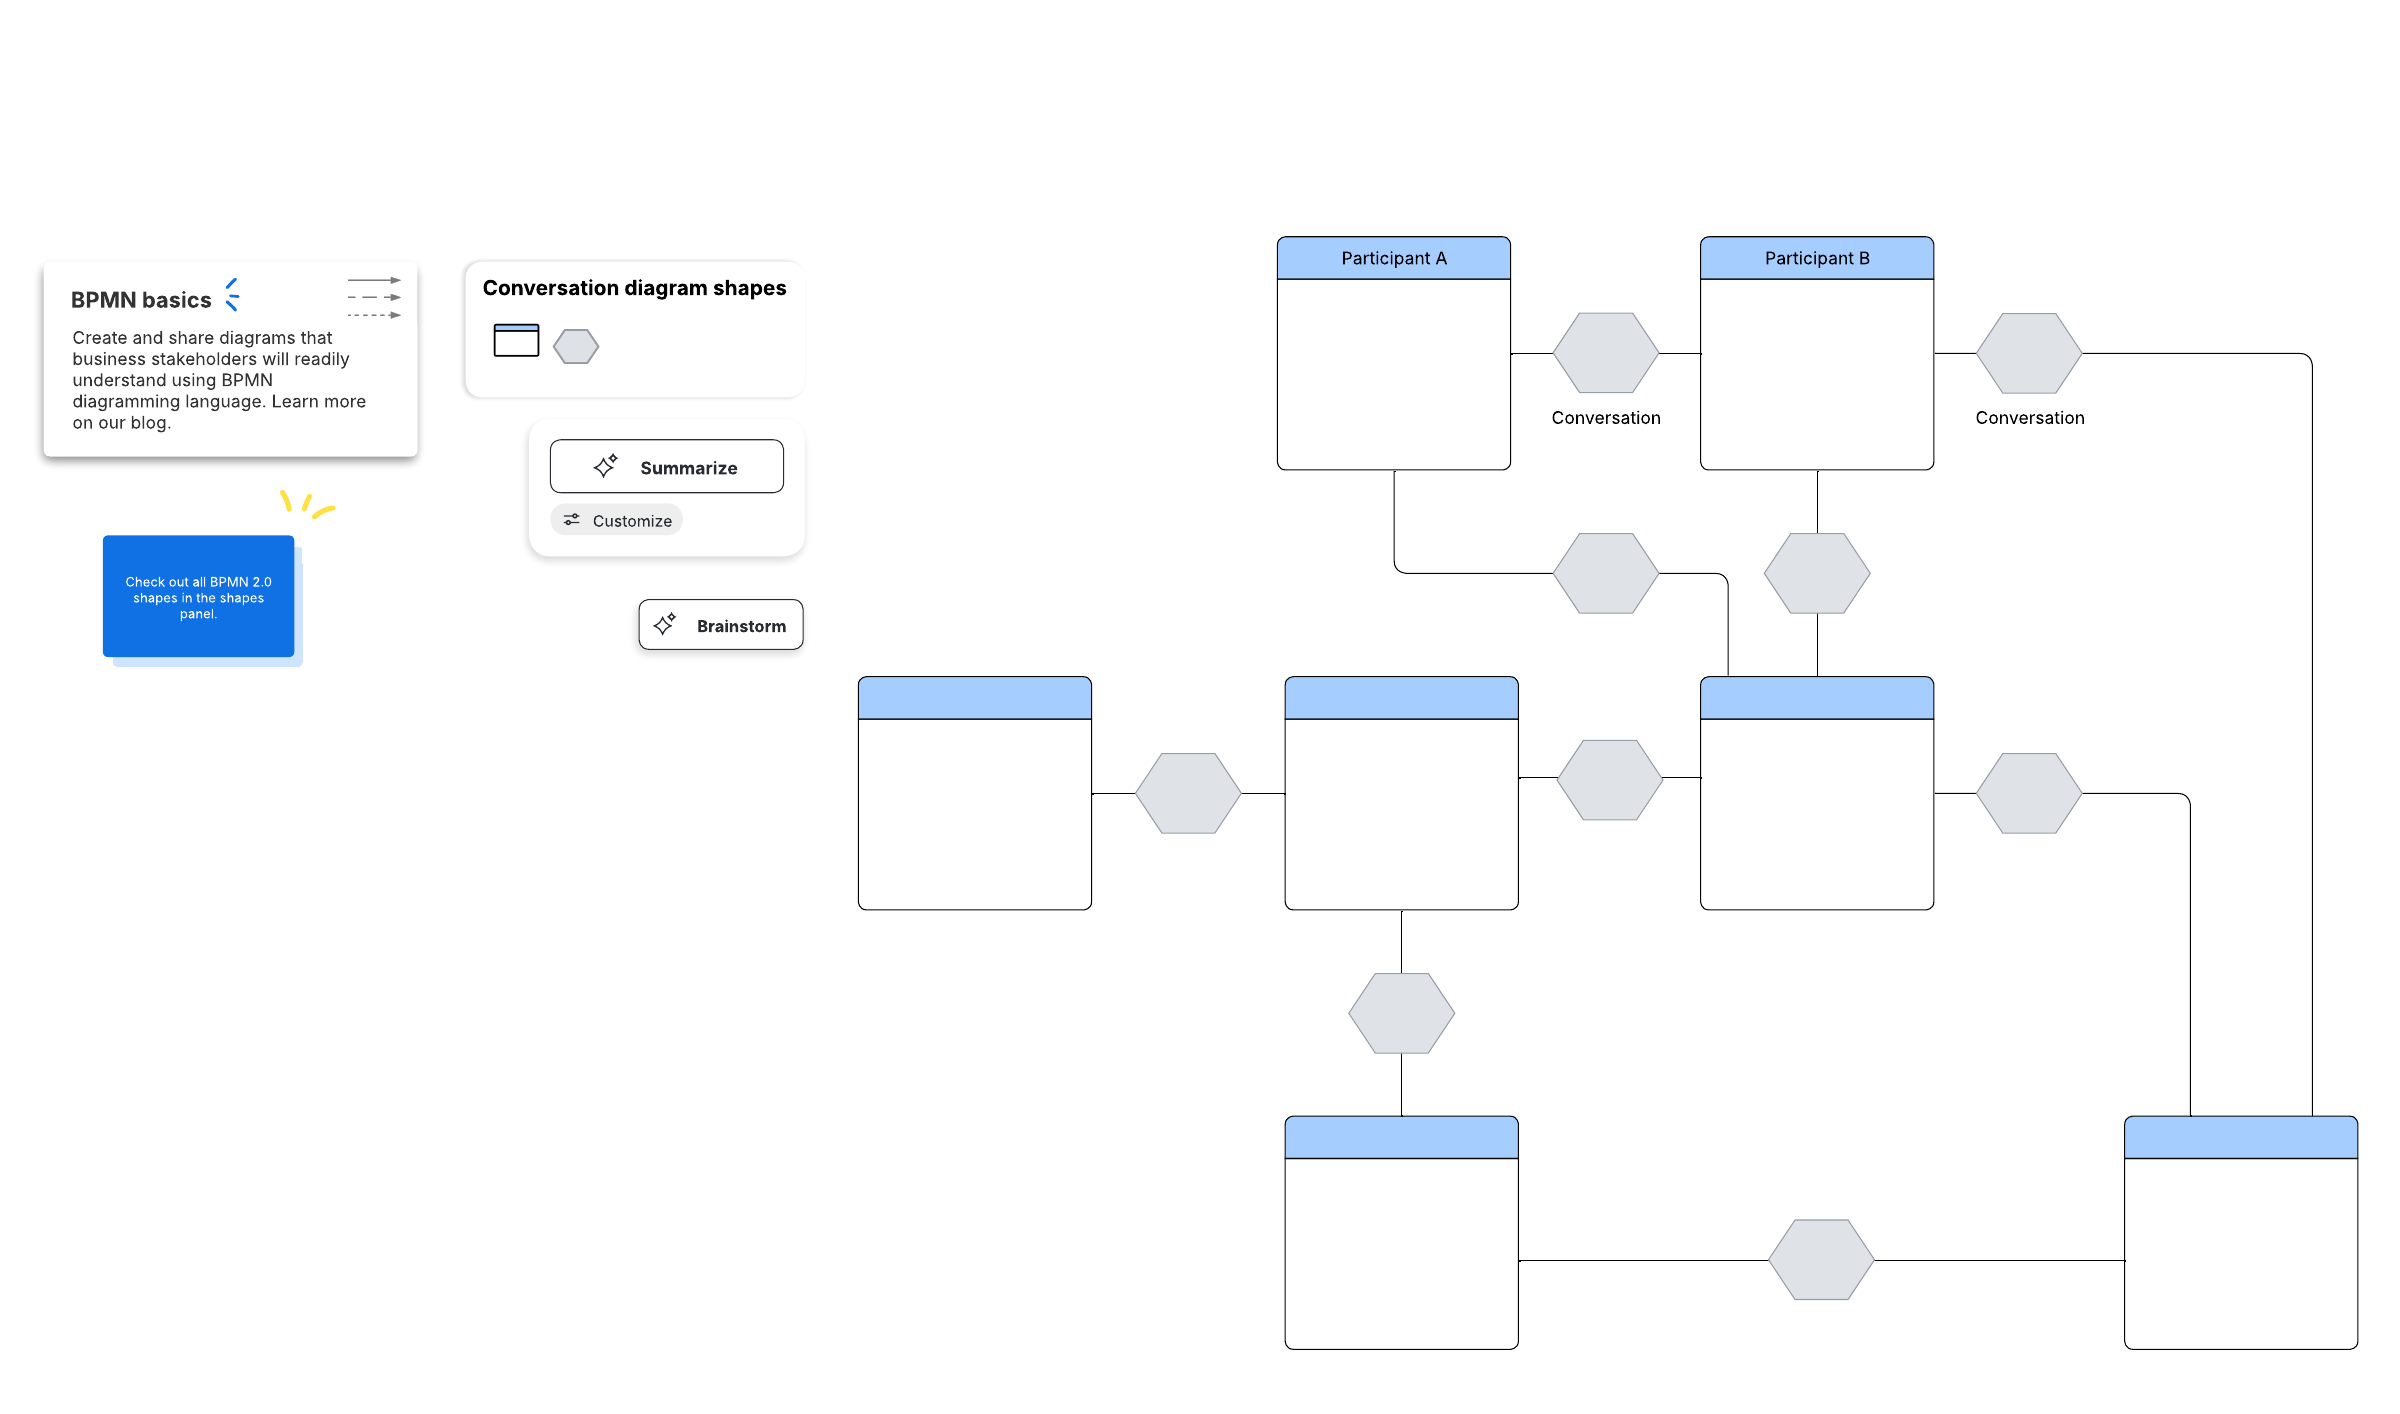Click the BPMN basics title
Screen dimensions: 2400x1414
click(x=141, y=300)
